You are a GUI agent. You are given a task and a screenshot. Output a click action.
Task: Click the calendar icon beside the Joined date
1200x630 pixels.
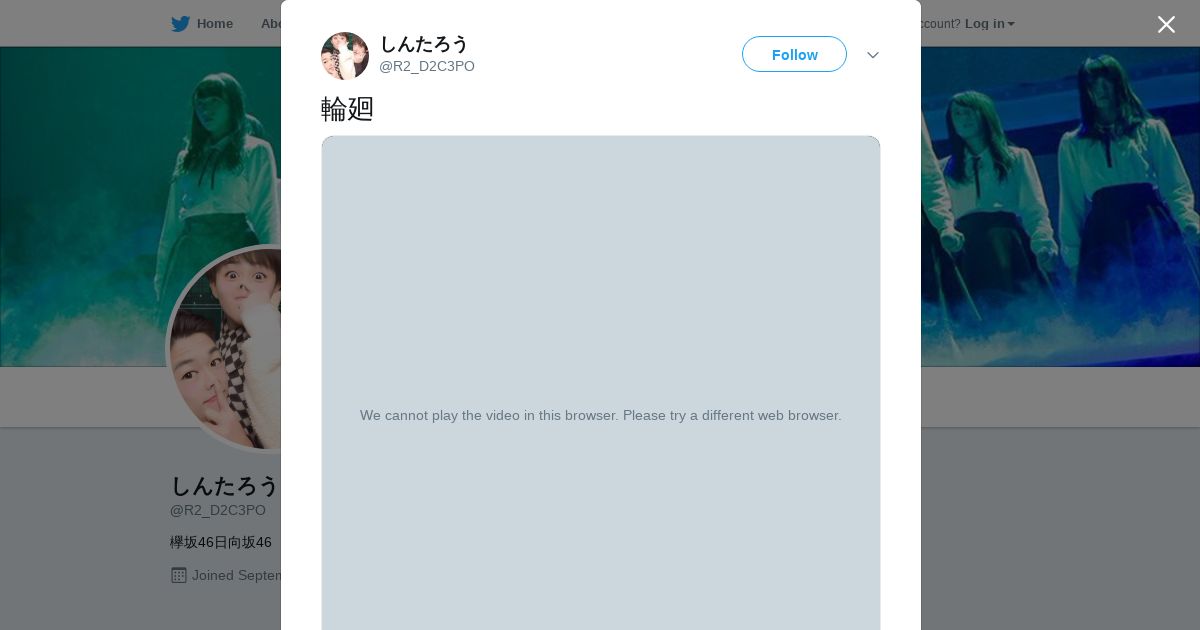(x=179, y=575)
